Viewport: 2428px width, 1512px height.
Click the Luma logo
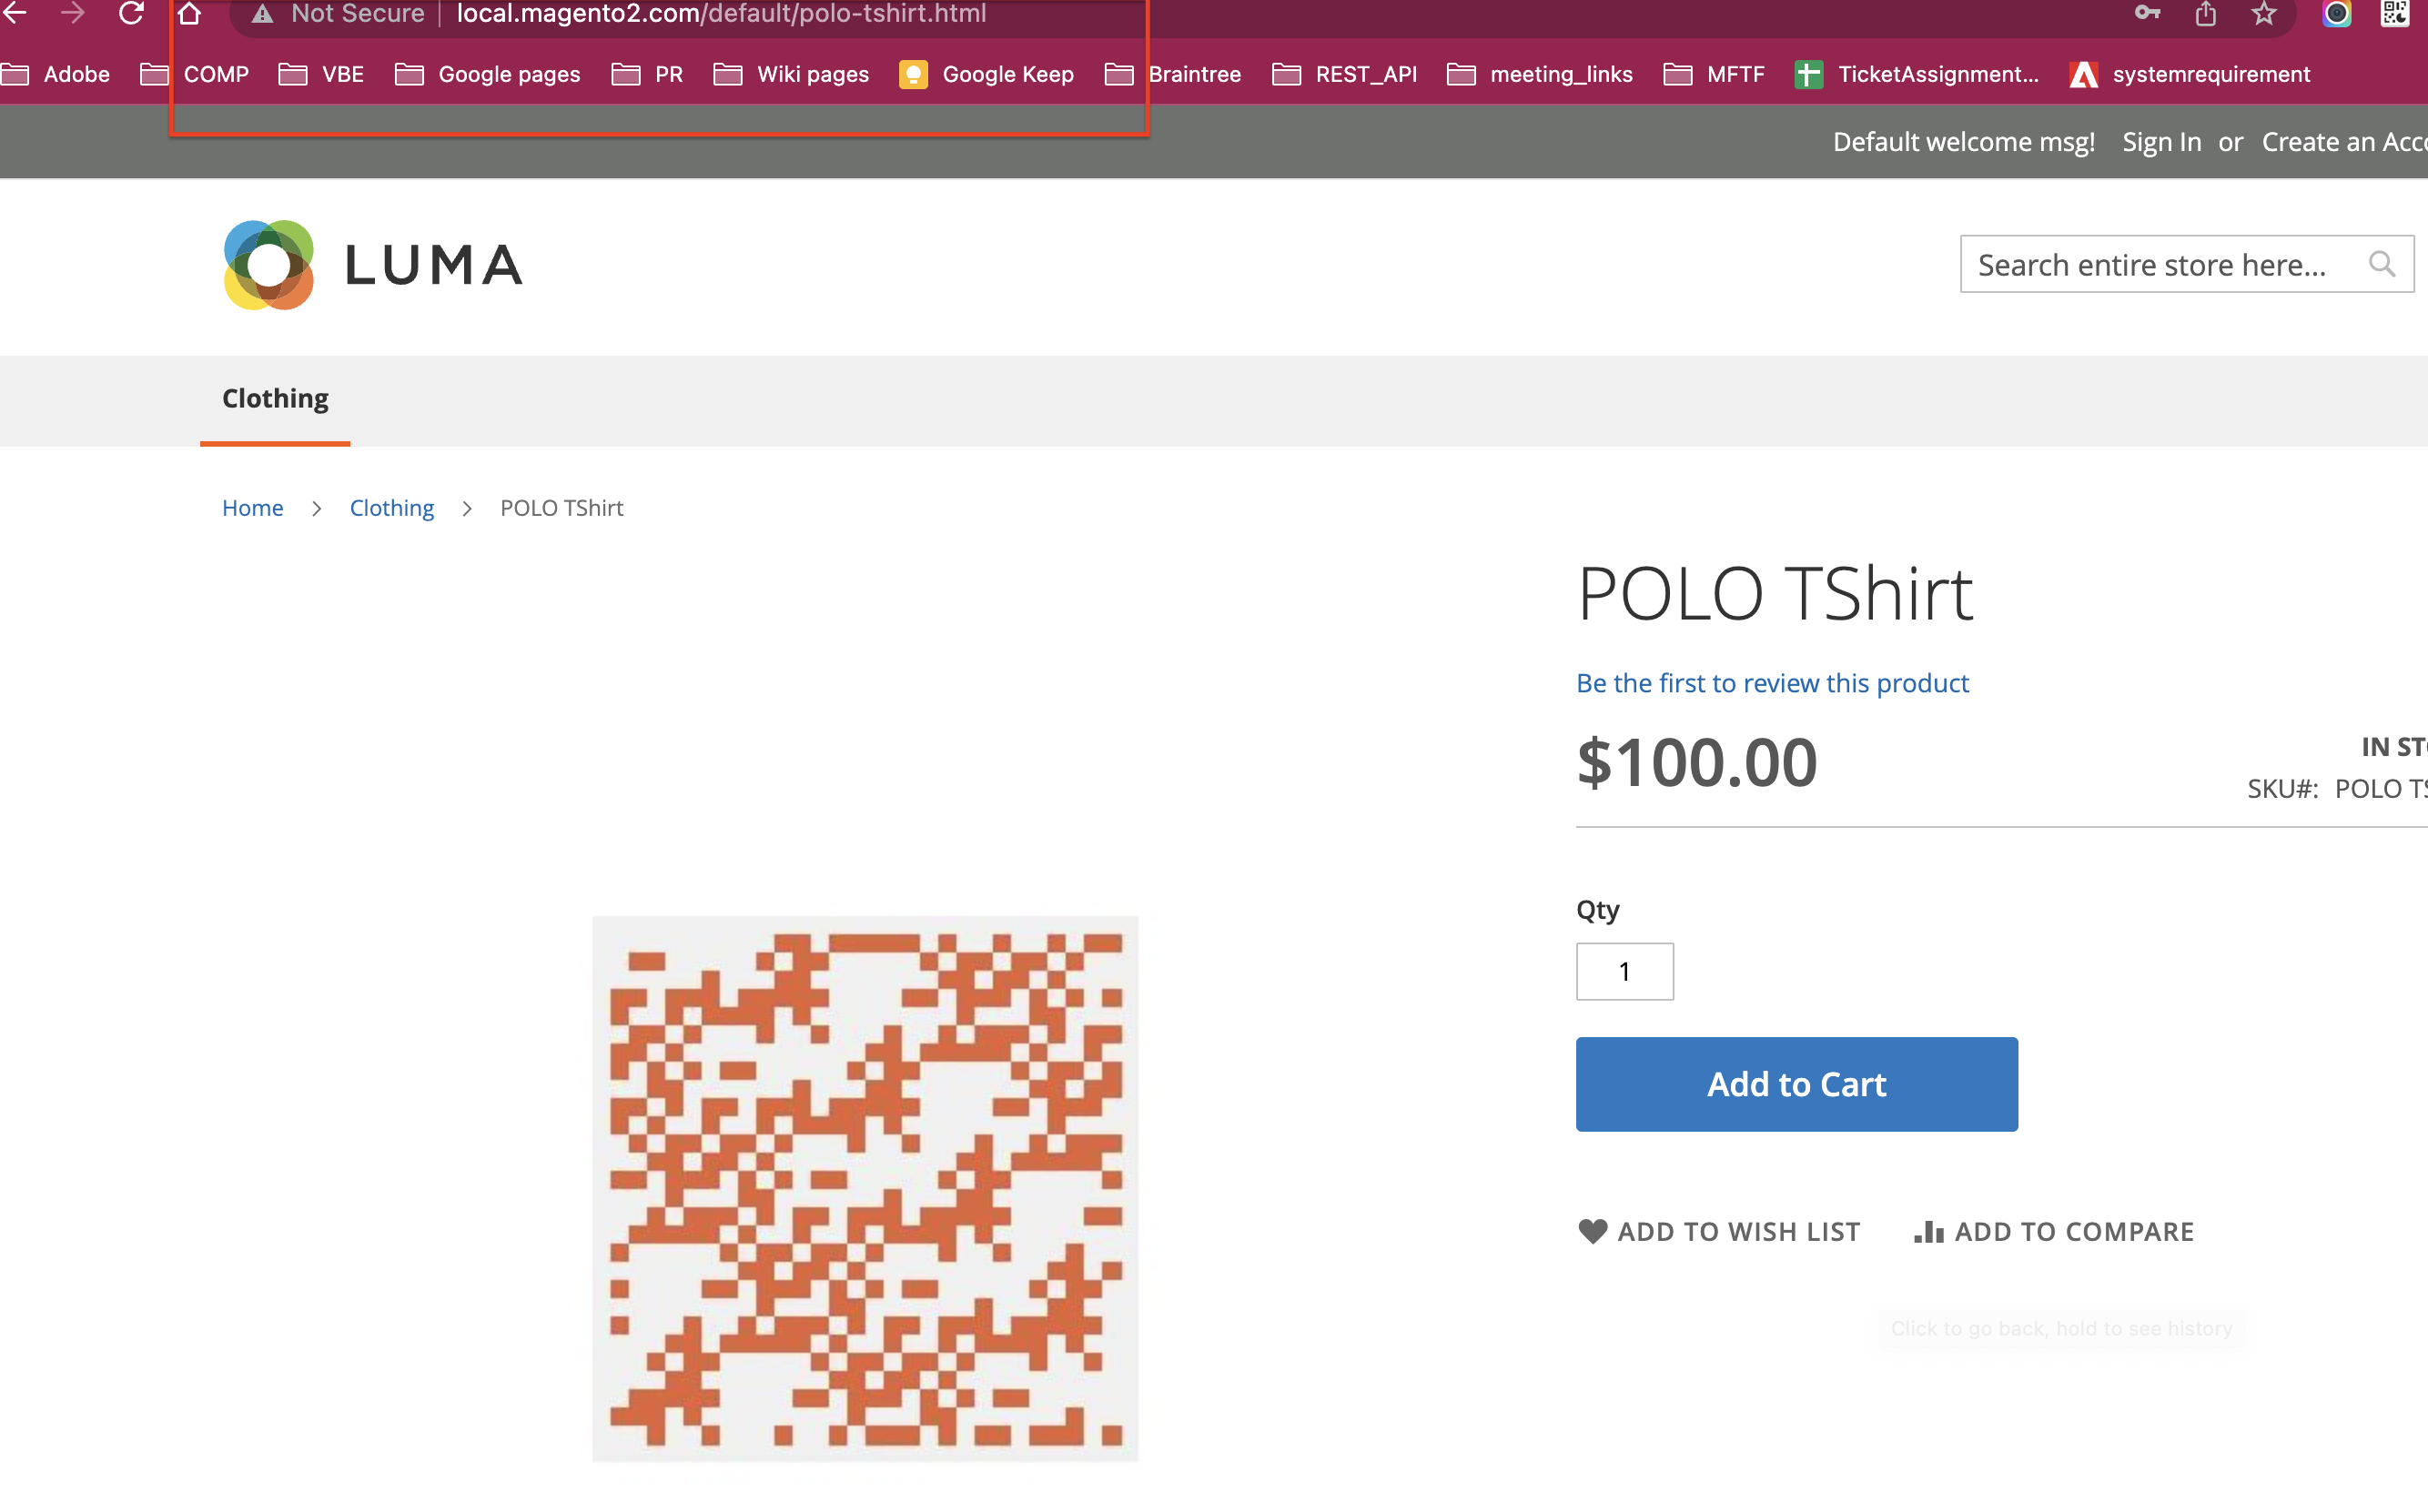point(372,265)
